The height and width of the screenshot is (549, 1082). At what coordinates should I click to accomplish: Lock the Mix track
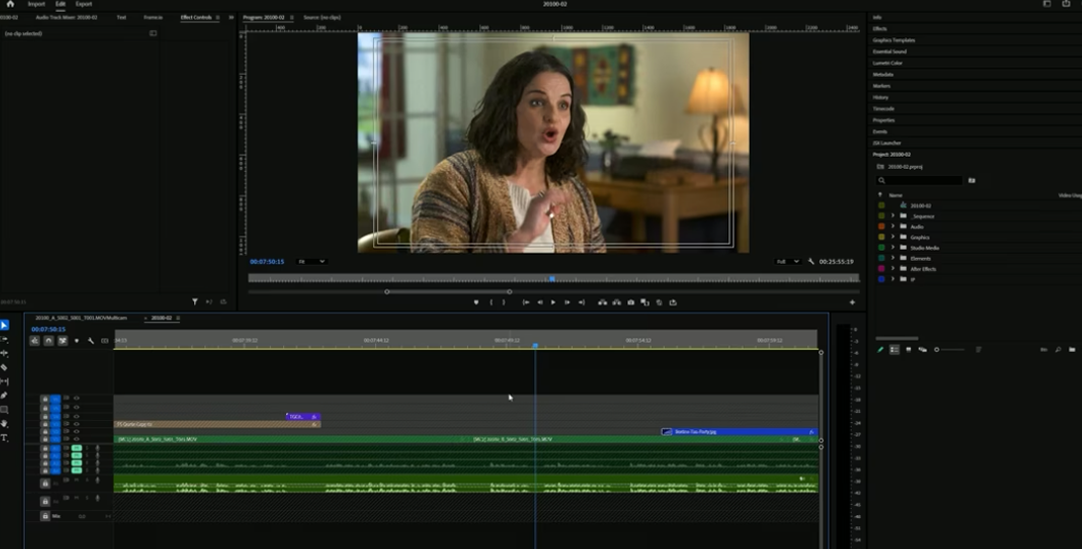pyautogui.click(x=45, y=516)
